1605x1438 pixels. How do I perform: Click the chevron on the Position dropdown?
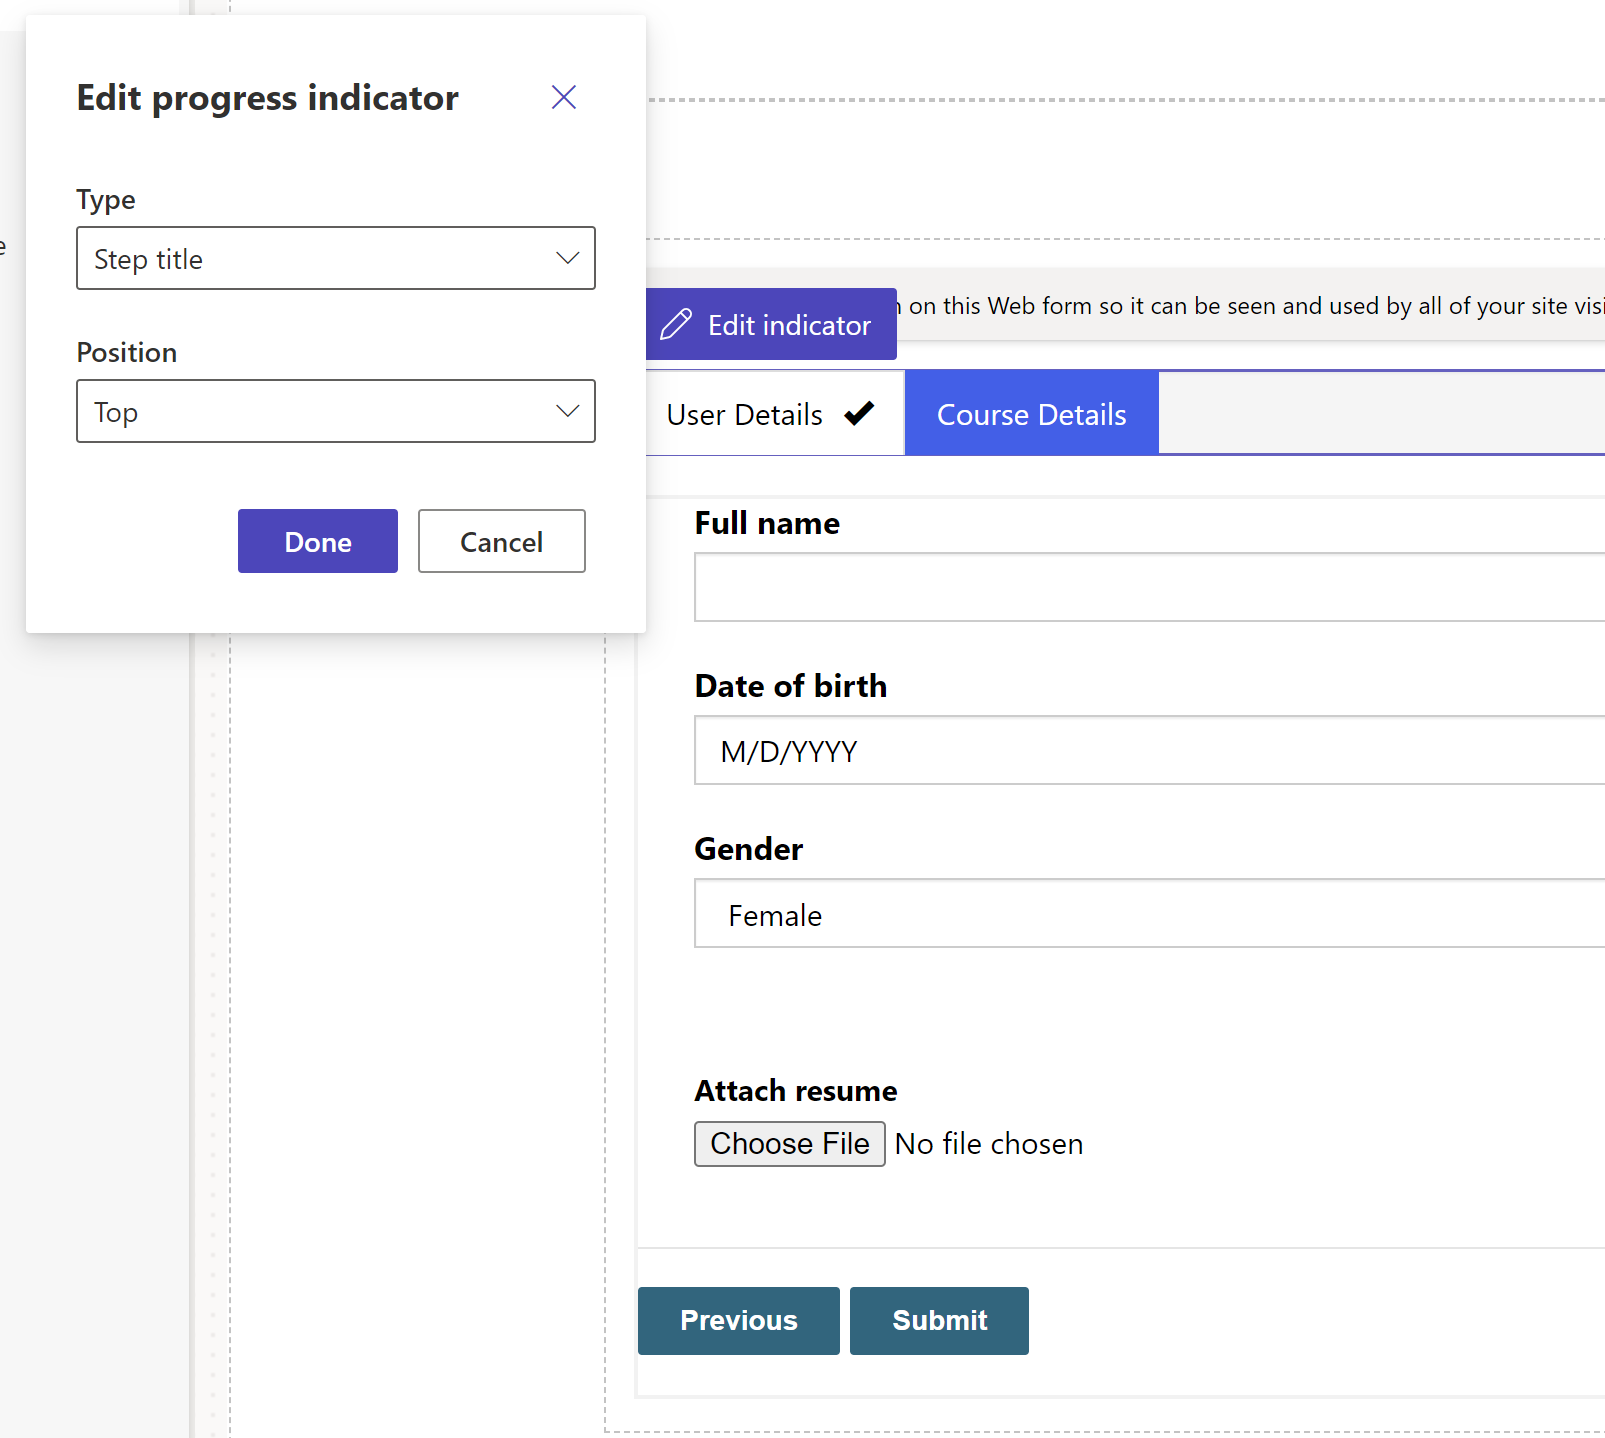(x=567, y=411)
